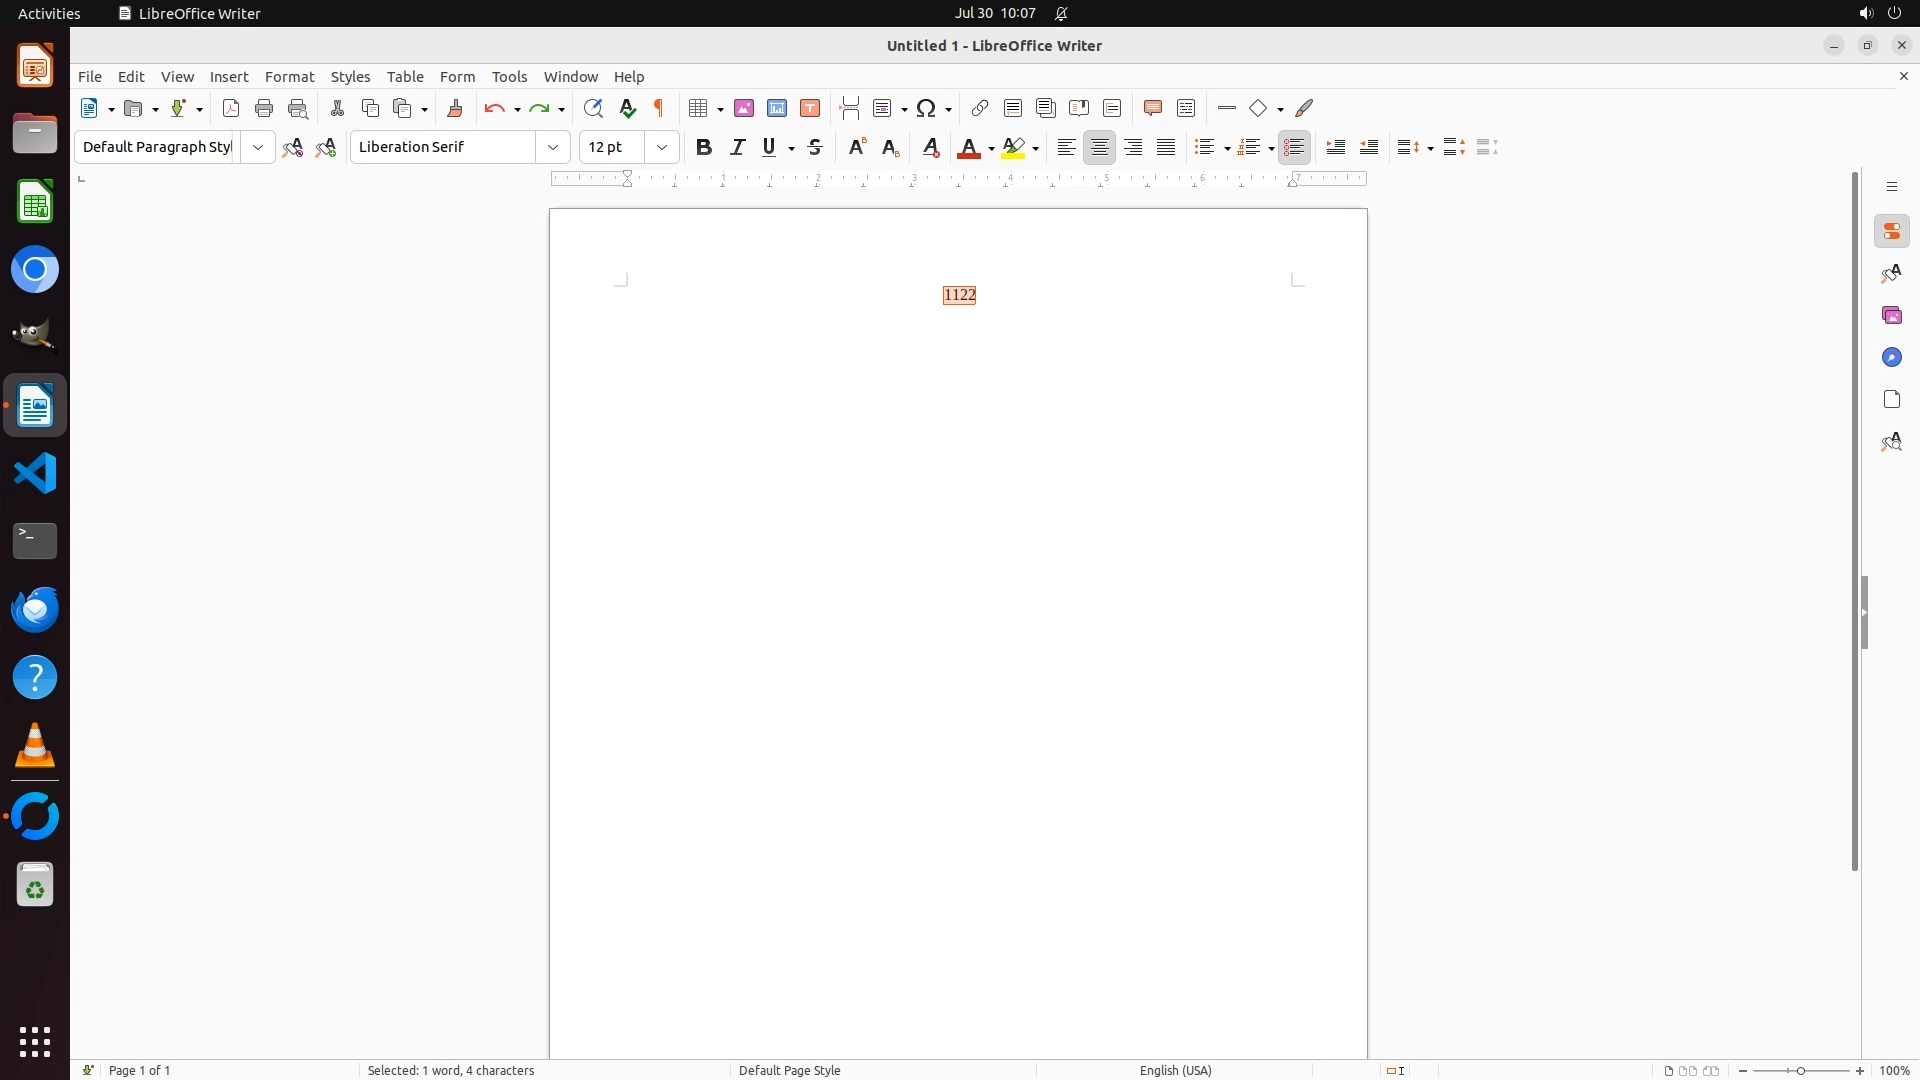Open the sidebar Navigator panel
This screenshot has width=1920, height=1080.
pyautogui.click(x=1892, y=357)
